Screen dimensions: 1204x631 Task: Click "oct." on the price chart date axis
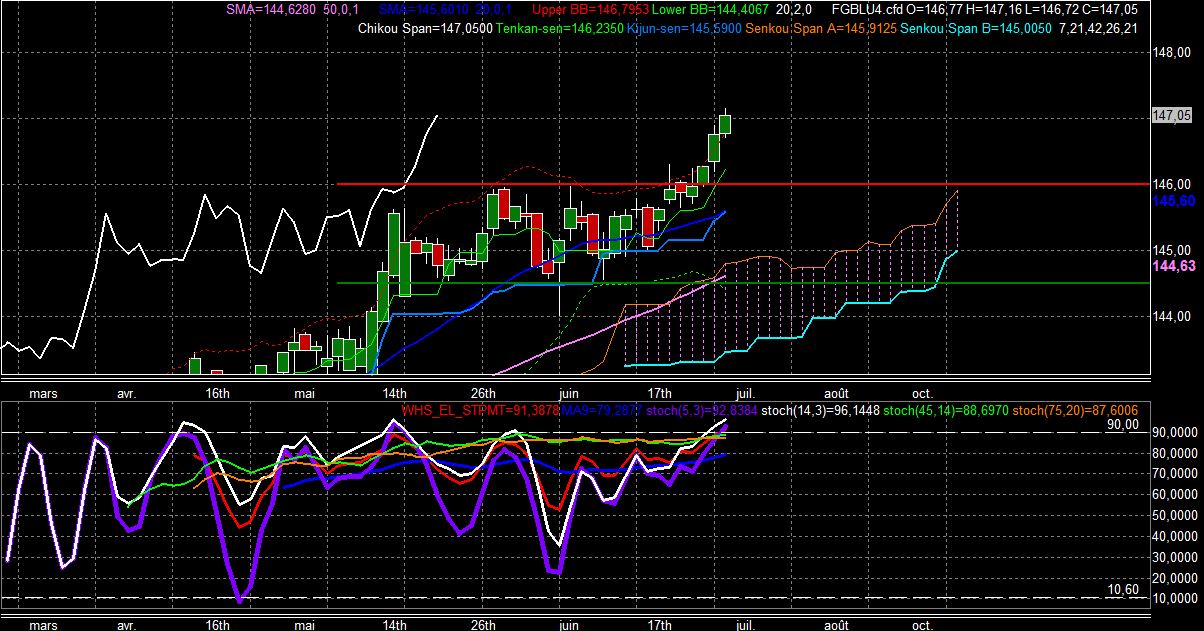923,392
